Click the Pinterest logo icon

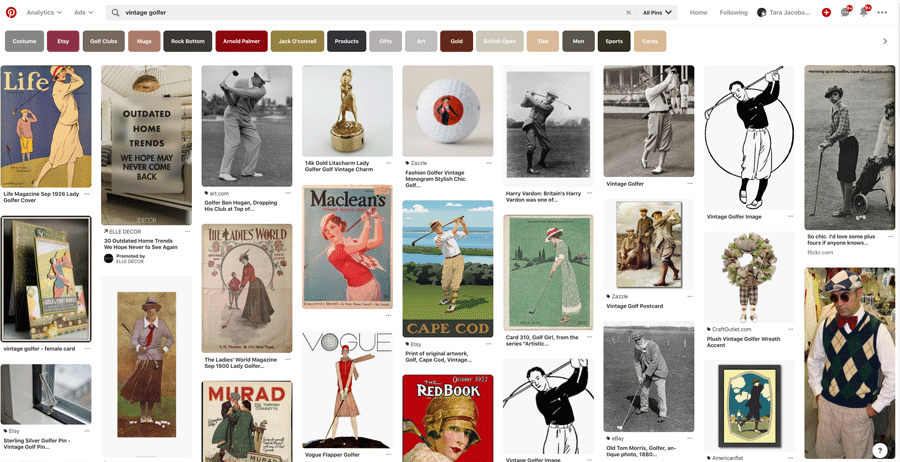11,12
